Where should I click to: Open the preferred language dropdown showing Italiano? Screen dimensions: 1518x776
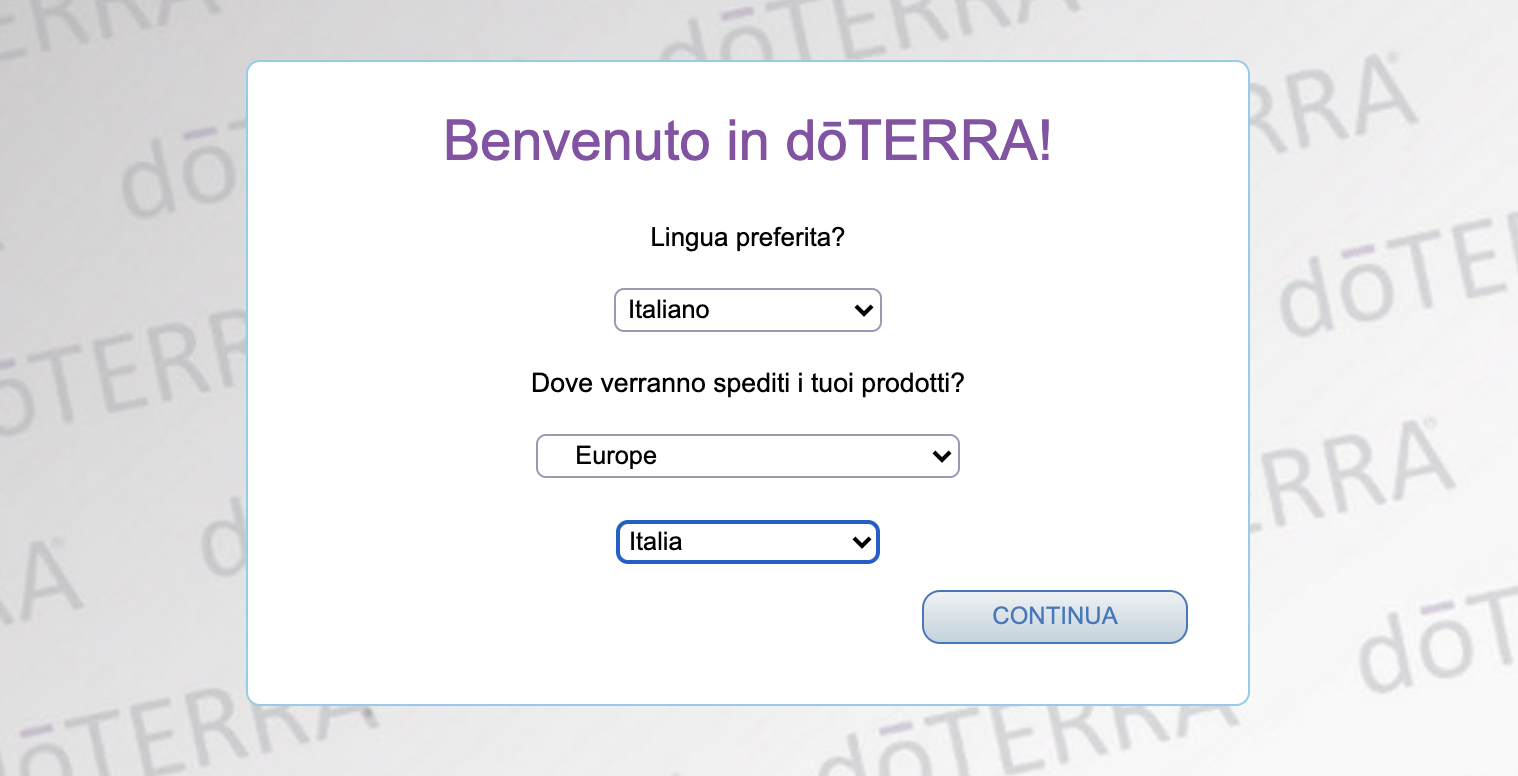pyautogui.click(x=748, y=310)
